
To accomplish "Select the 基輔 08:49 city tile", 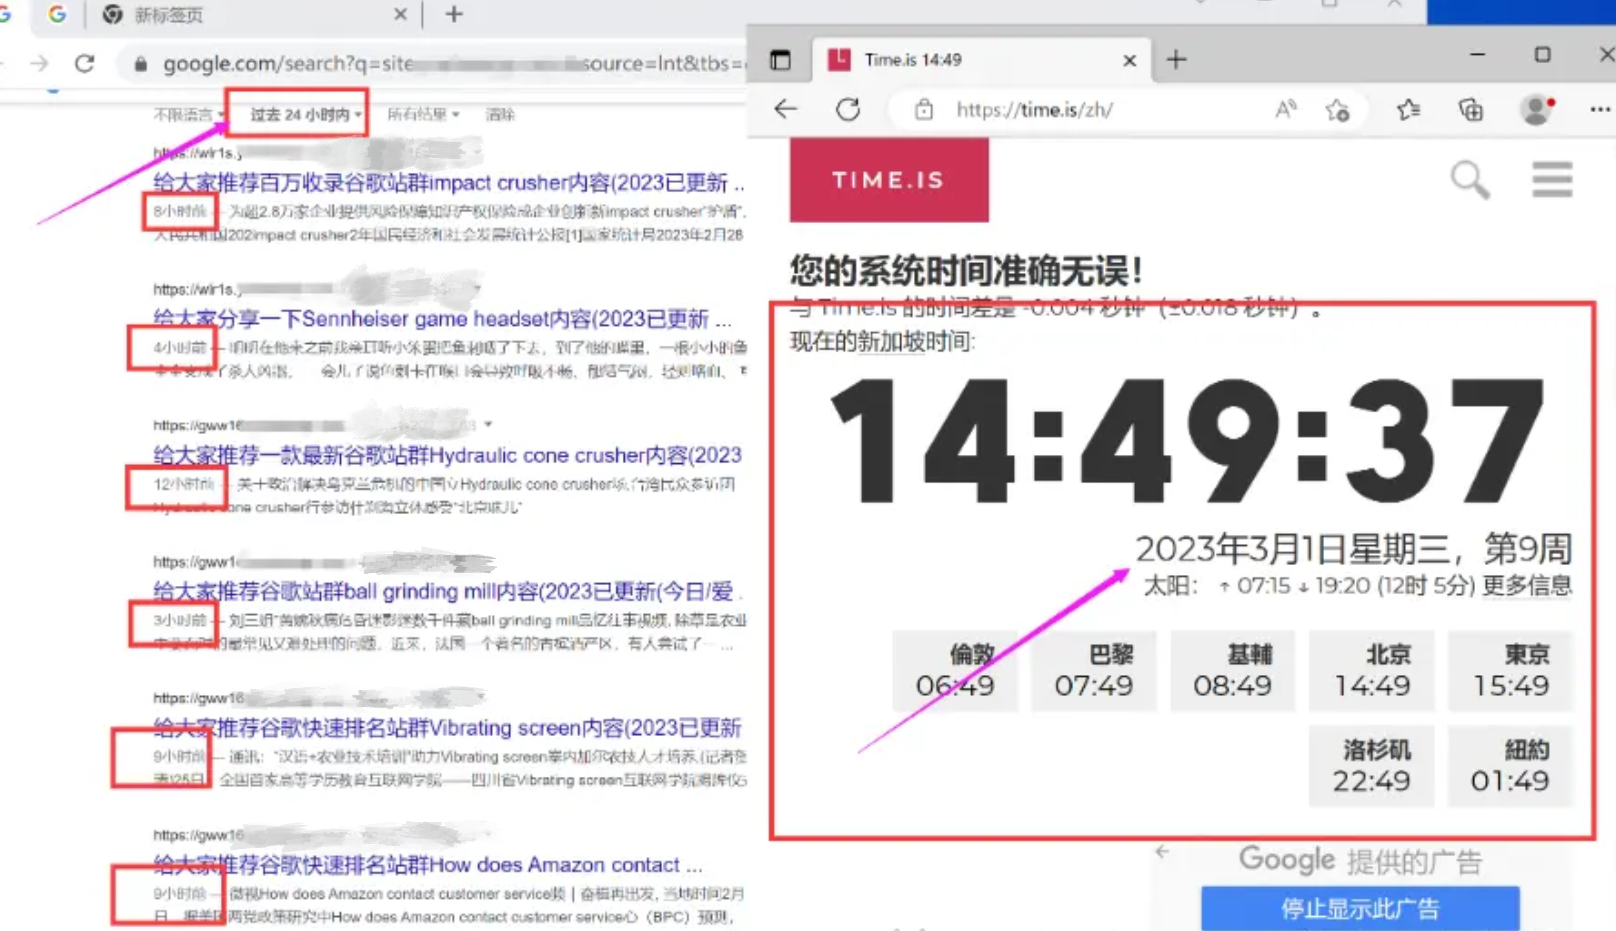I will click(1232, 671).
